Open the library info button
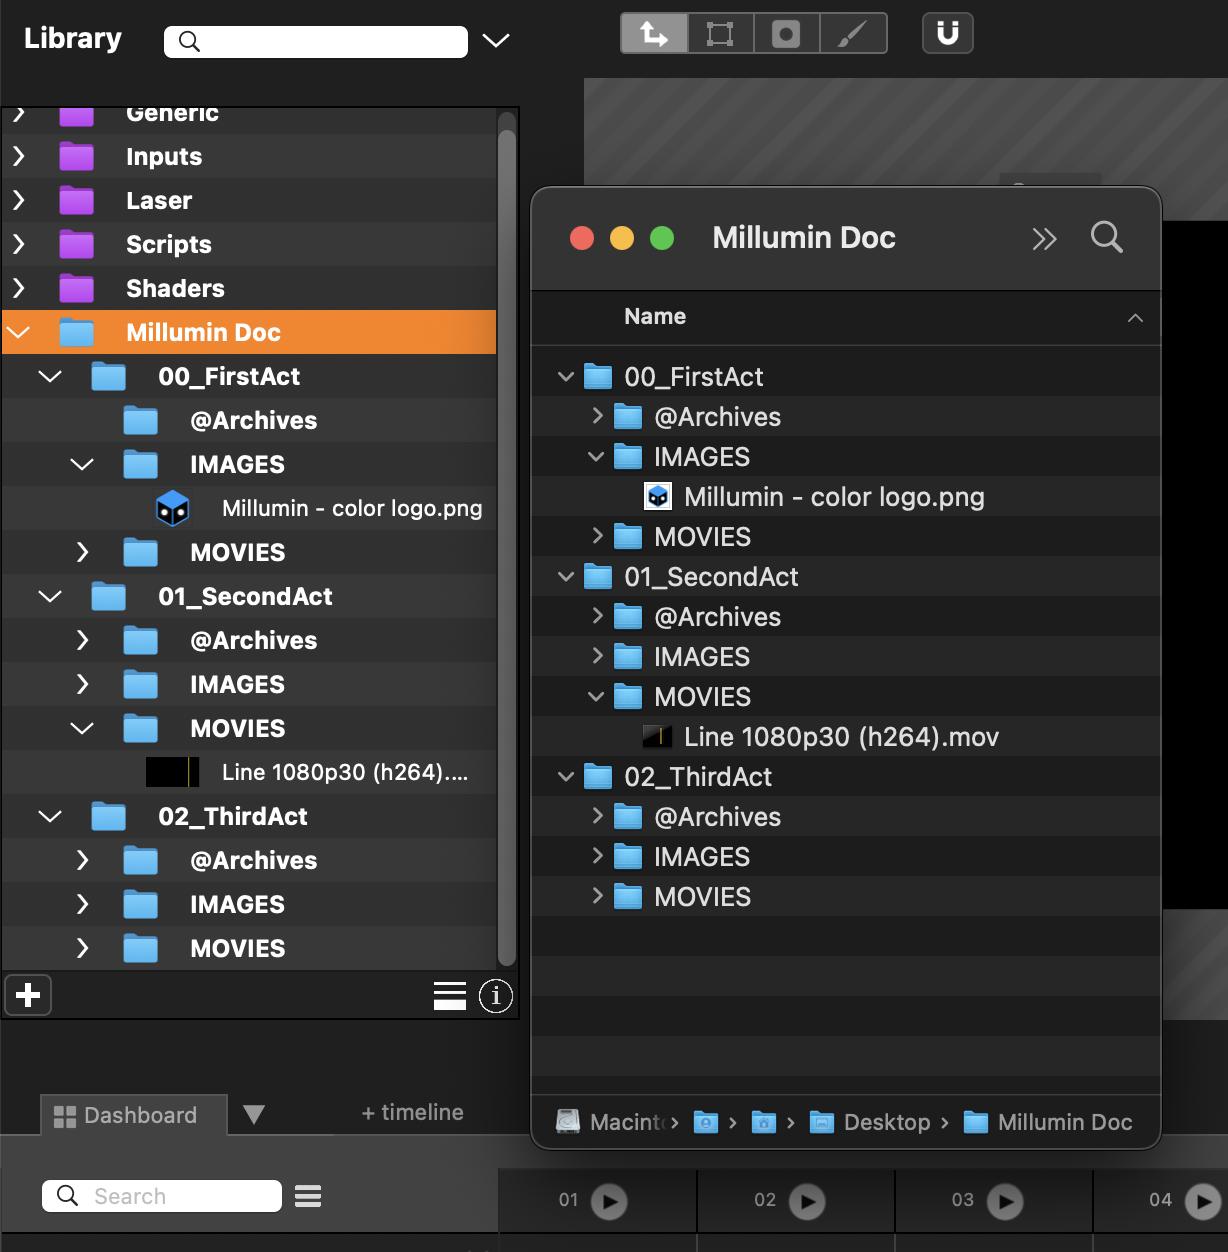The width and height of the screenshot is (1228, 1252). click(x=495, y=996)
